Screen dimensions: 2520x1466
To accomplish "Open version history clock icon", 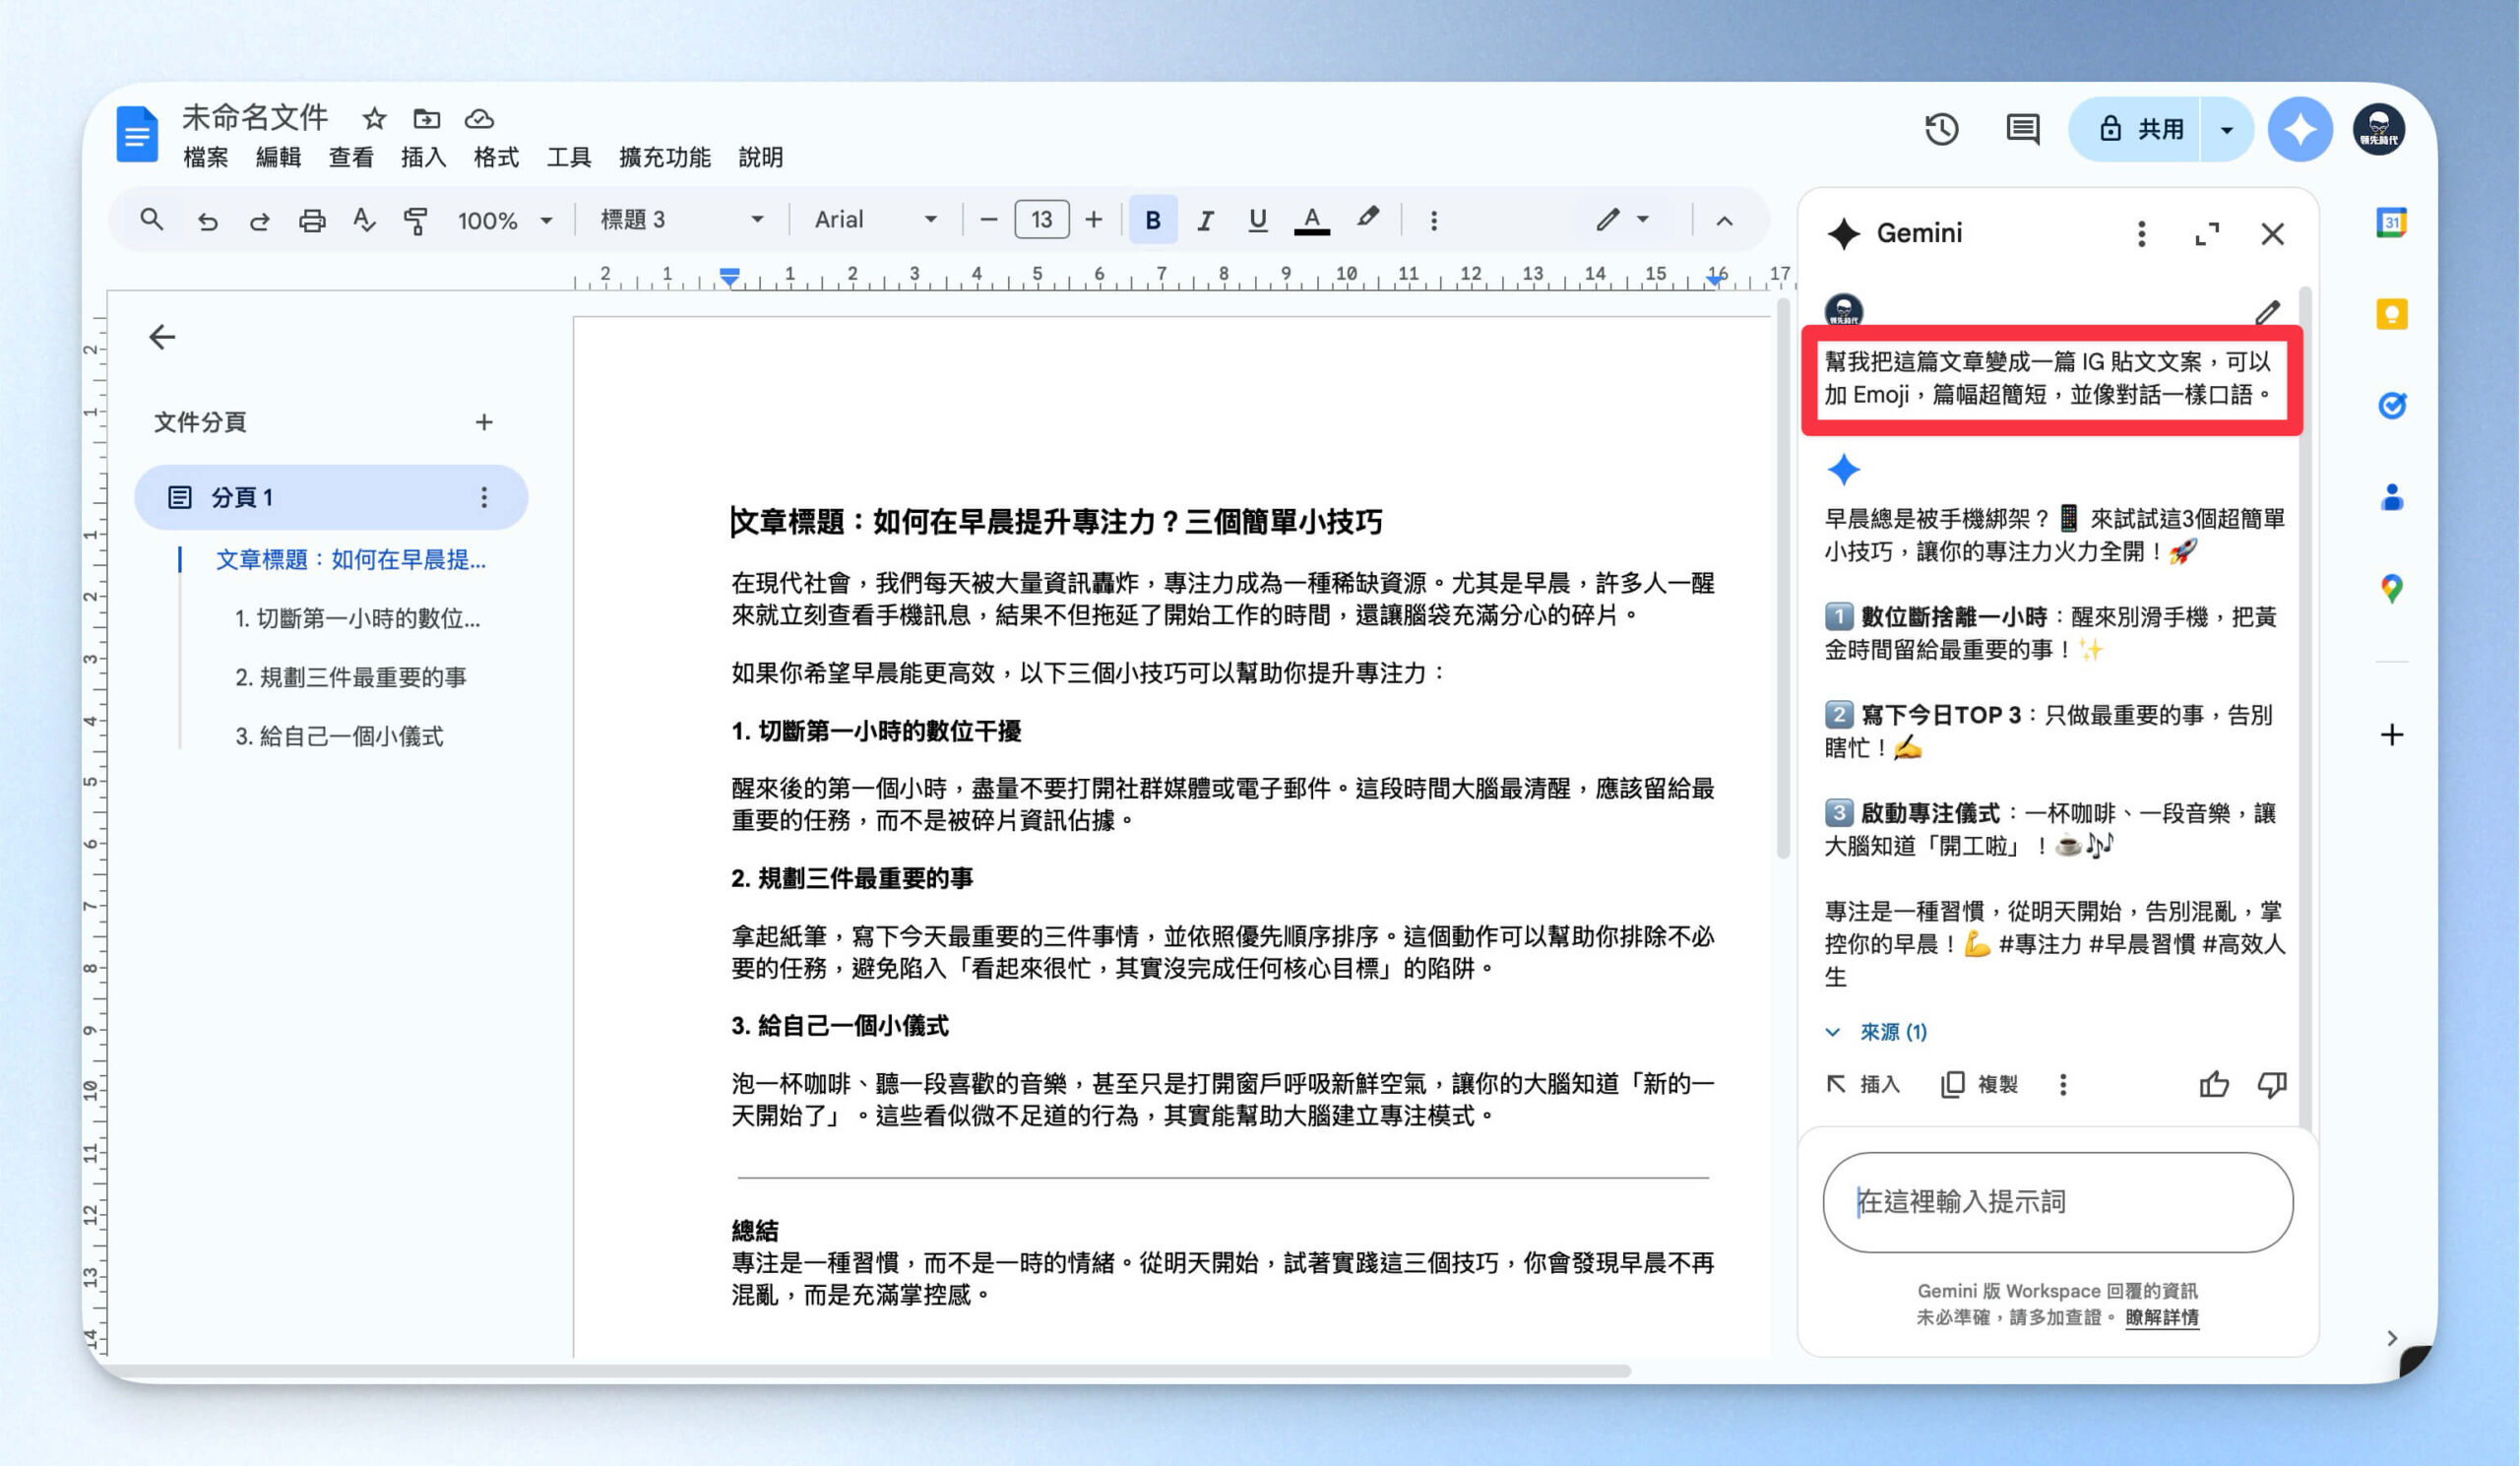I will (x=1941, y=129).
